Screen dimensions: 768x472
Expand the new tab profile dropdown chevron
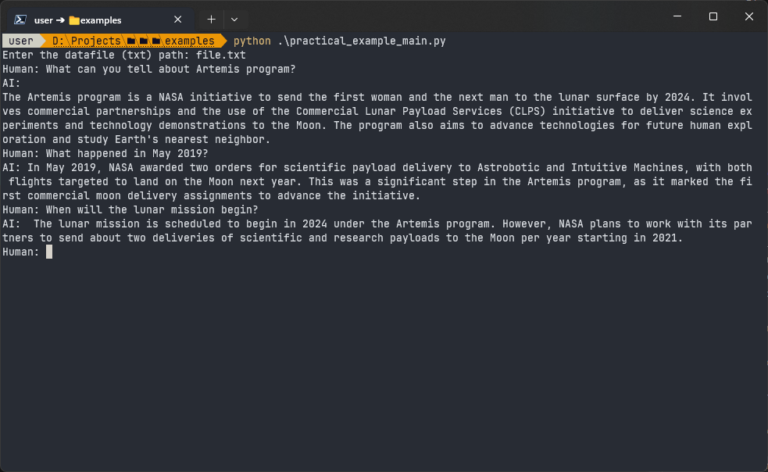click(x=234, y=19)
